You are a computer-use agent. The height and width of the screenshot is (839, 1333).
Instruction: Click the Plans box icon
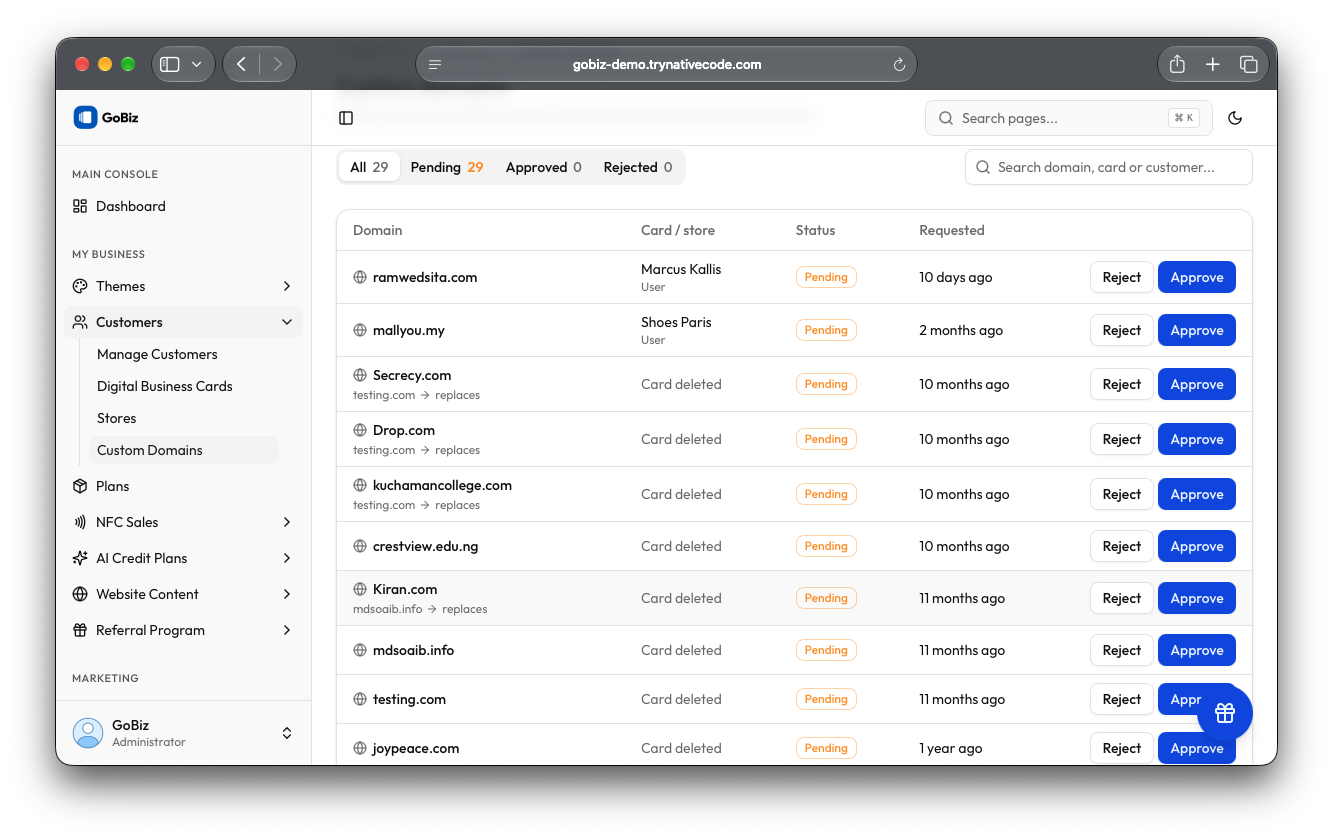[x=80, y=486]
